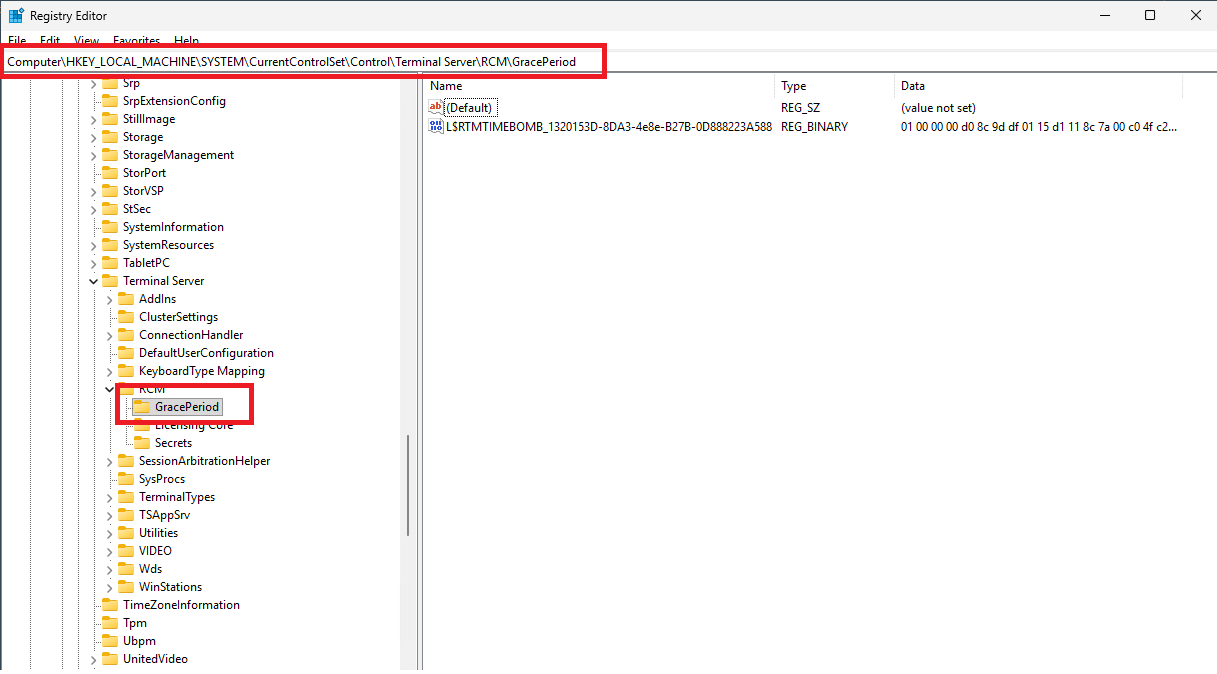Click the registry path address bar
1217x674 pixels.
pyautogui.click(x=300, y=62)
